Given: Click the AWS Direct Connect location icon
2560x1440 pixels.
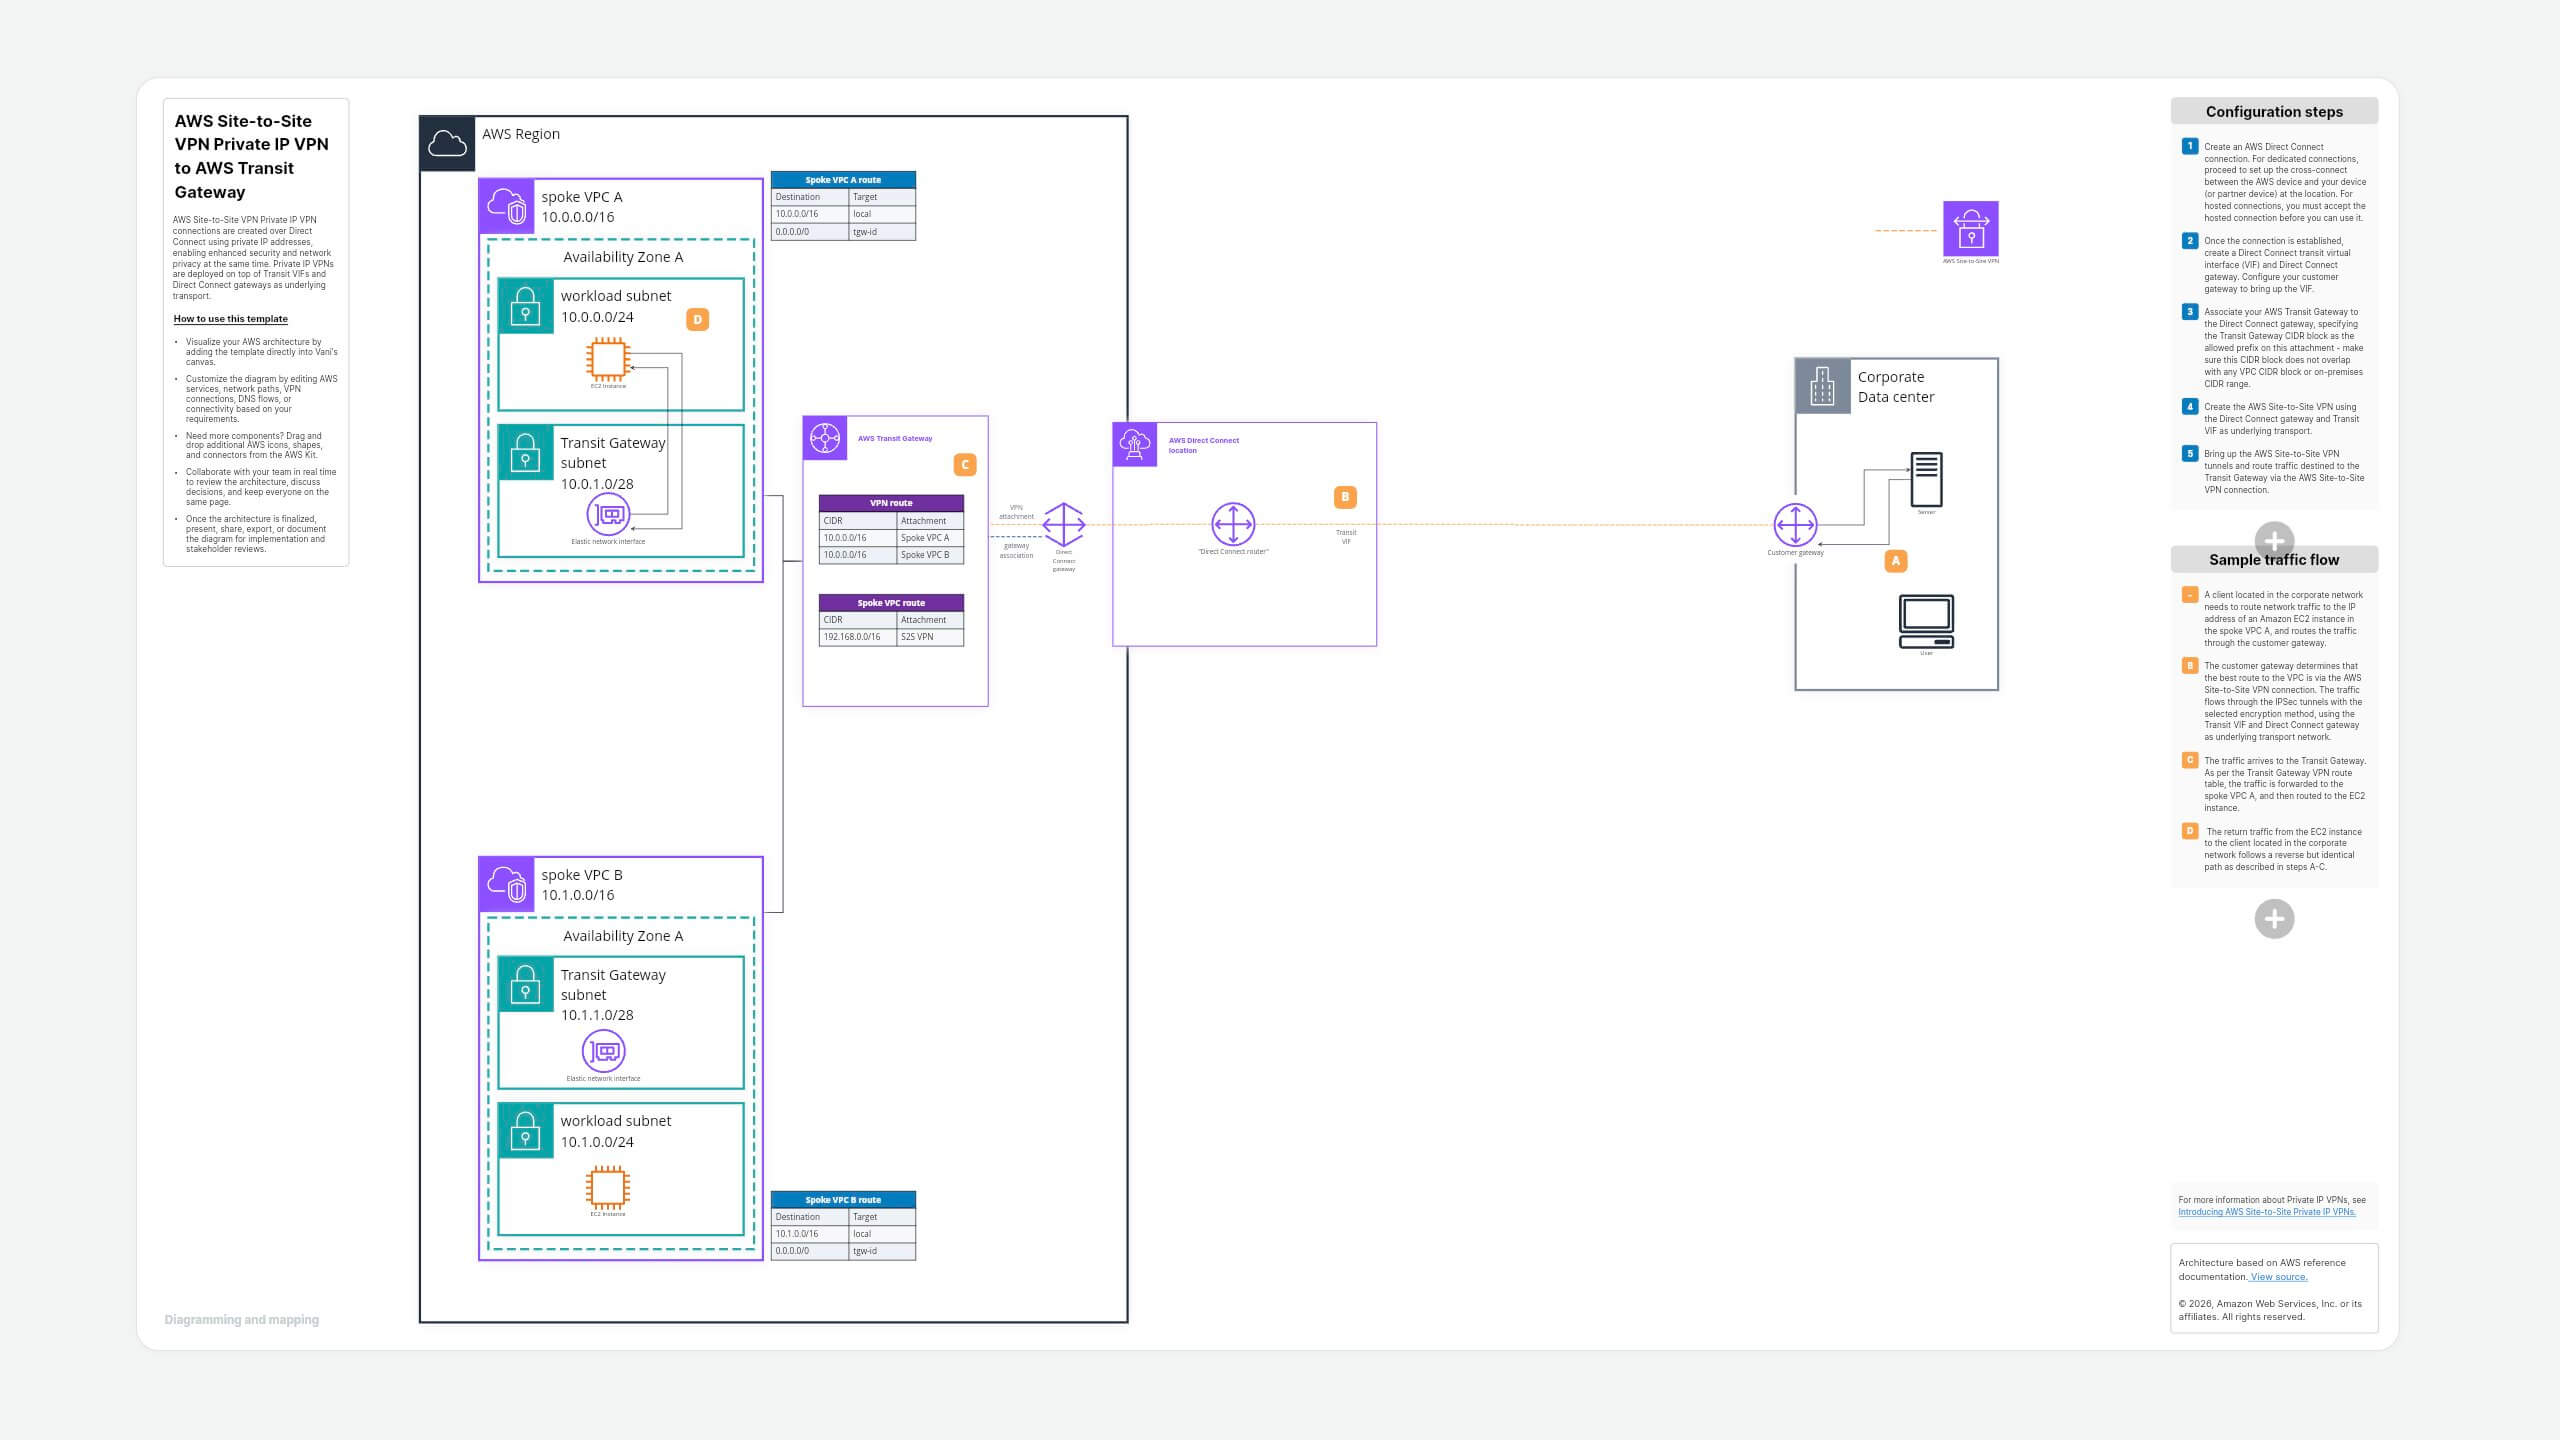Looking at the screenshot, I should coord(1135,445).
